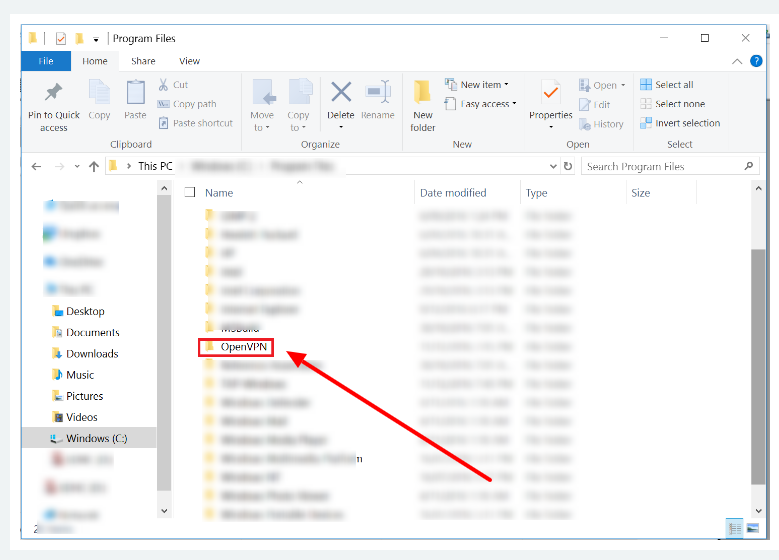
Task: Open Downloads in the navigation pane
Action: click(x=85, y=353)
